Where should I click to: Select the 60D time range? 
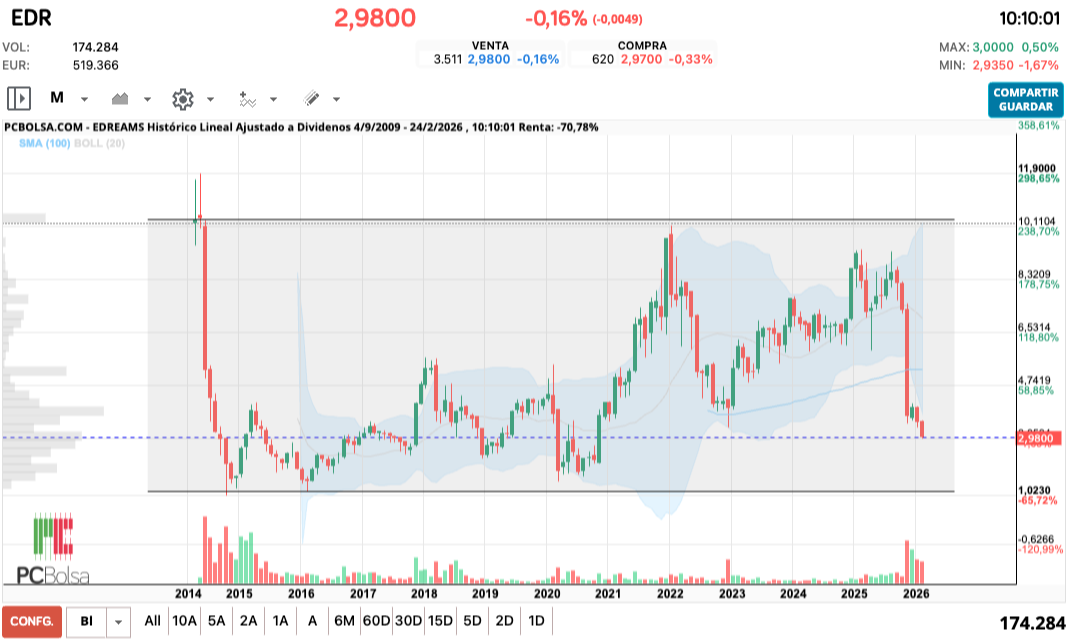376,621
